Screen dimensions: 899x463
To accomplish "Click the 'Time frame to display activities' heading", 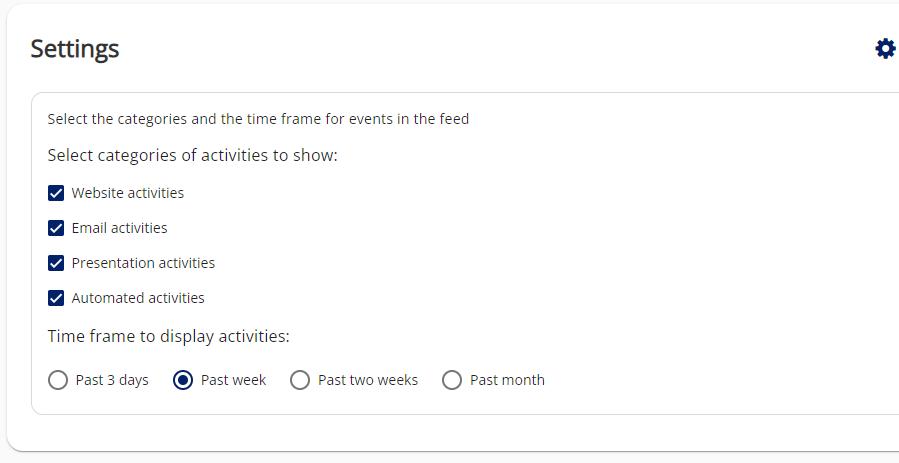I will [x=169, y=336].
